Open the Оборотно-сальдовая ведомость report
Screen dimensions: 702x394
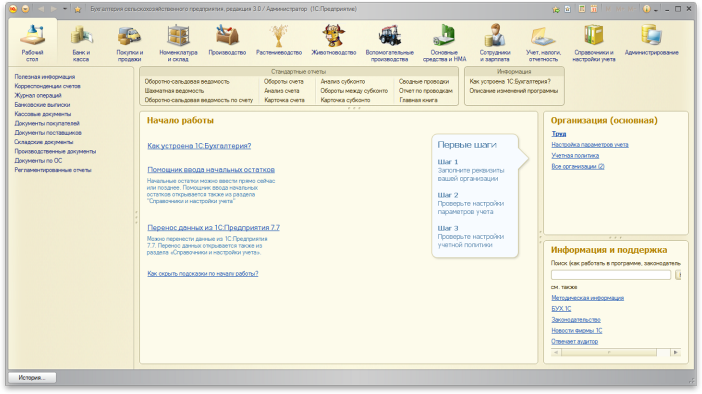tap(187, 81)
